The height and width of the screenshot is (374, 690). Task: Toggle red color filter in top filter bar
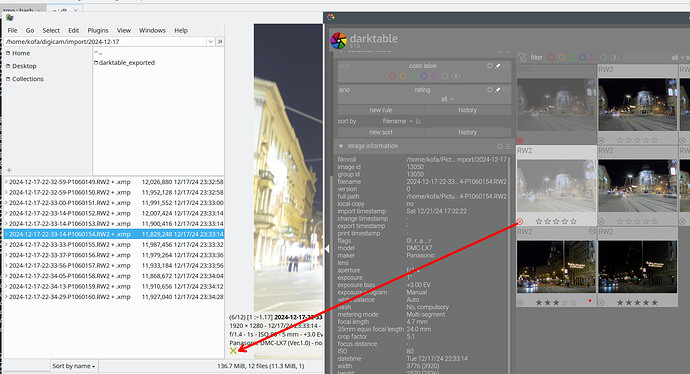(551, 58)
